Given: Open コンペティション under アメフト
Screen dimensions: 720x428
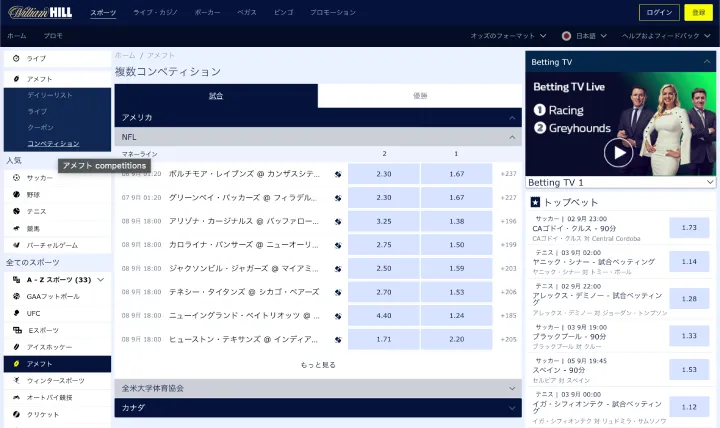Looking at the screenshot, I should (x=53, y=143).
